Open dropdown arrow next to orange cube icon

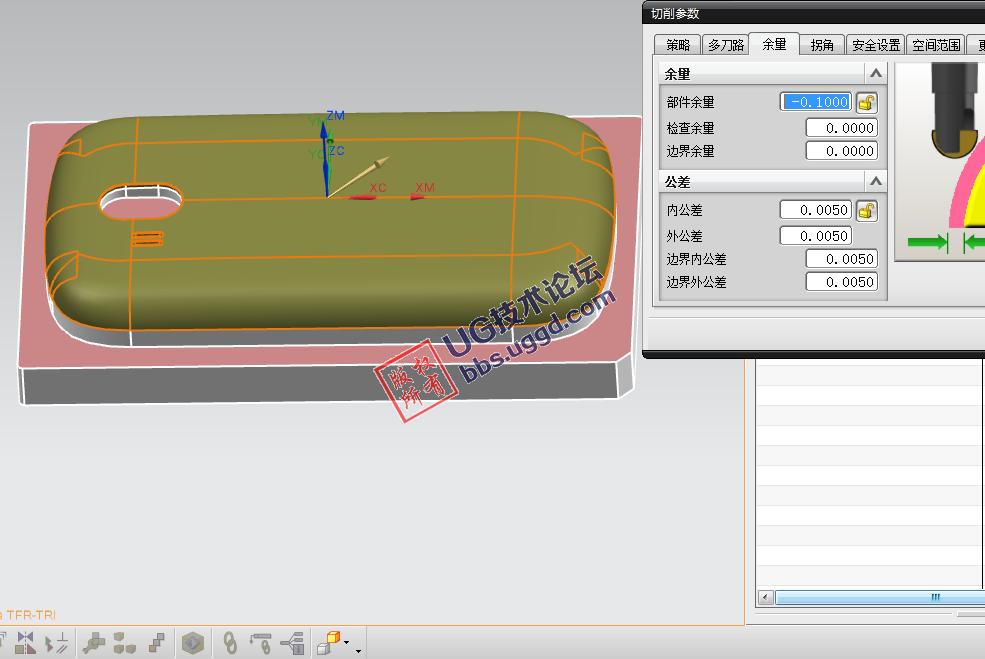347,643
